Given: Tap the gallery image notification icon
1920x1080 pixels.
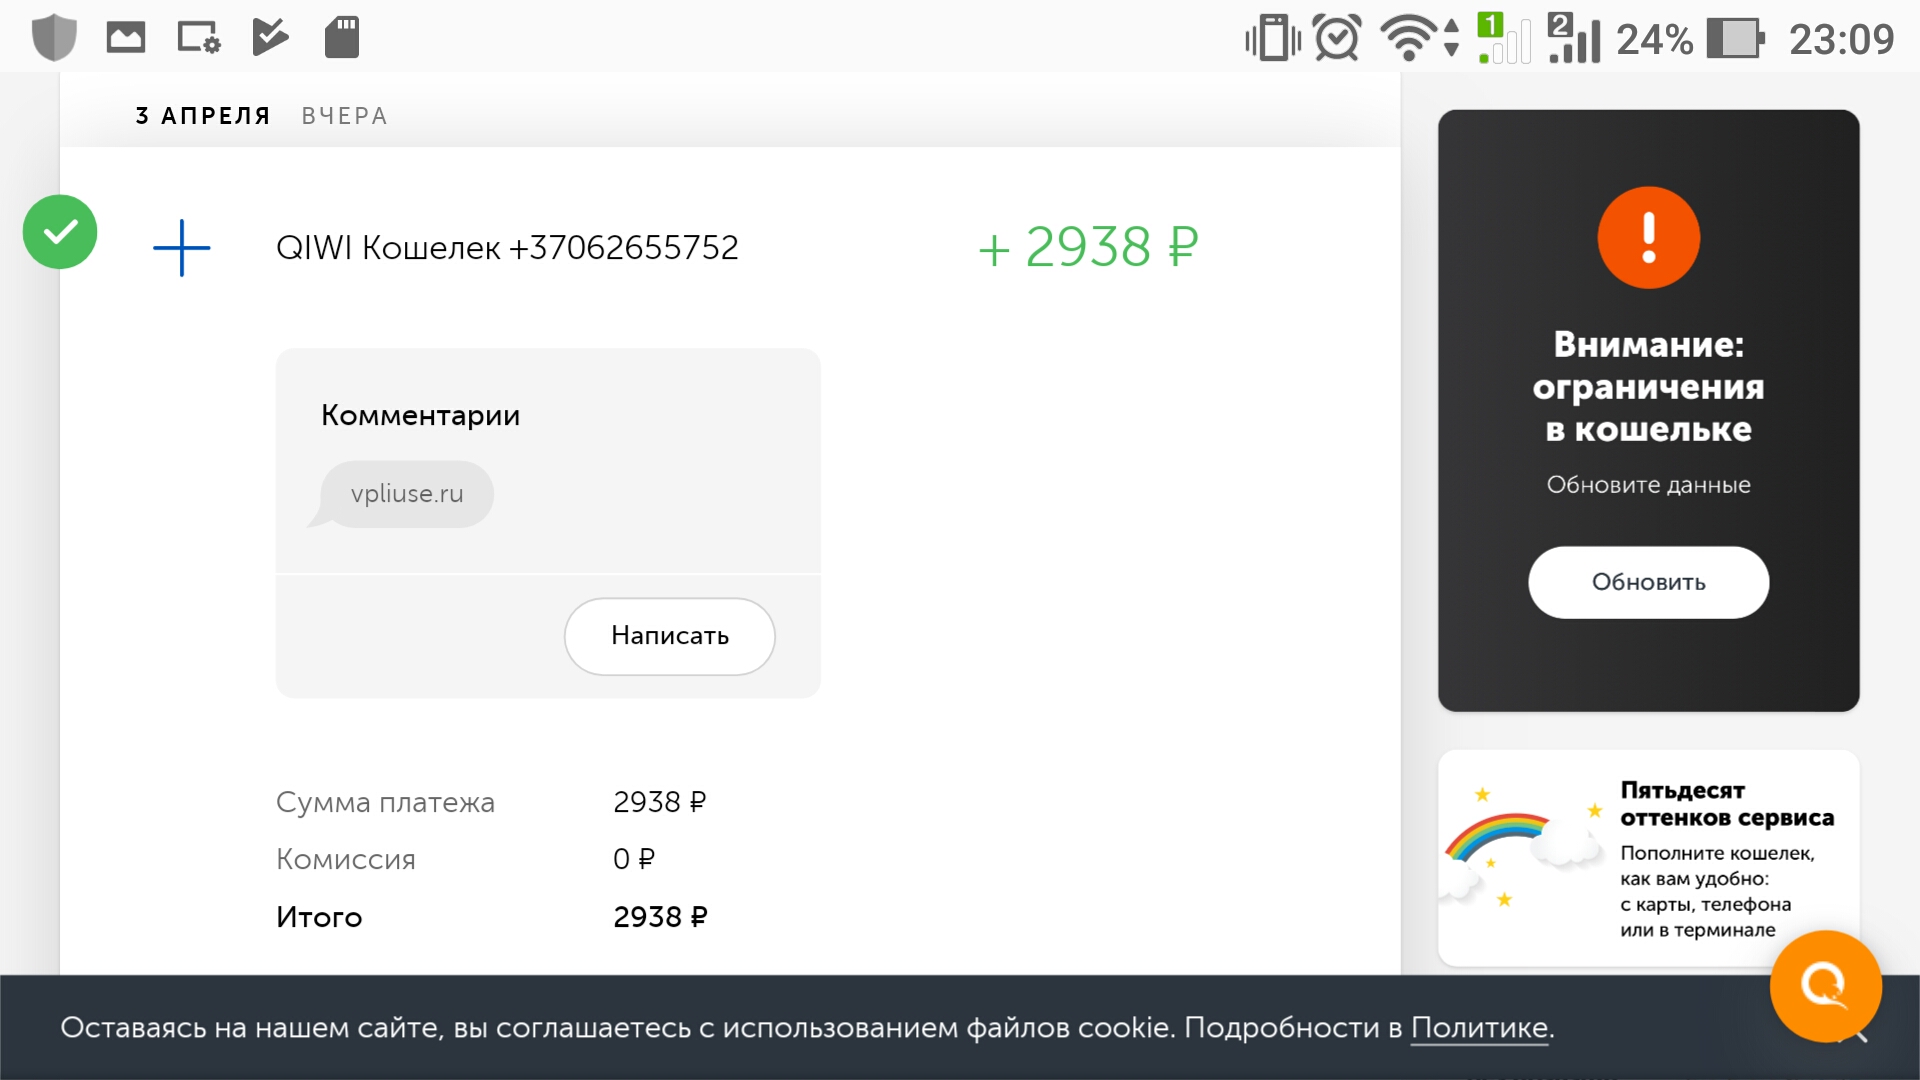Looking at the screenshot, I should click(126, 38).
